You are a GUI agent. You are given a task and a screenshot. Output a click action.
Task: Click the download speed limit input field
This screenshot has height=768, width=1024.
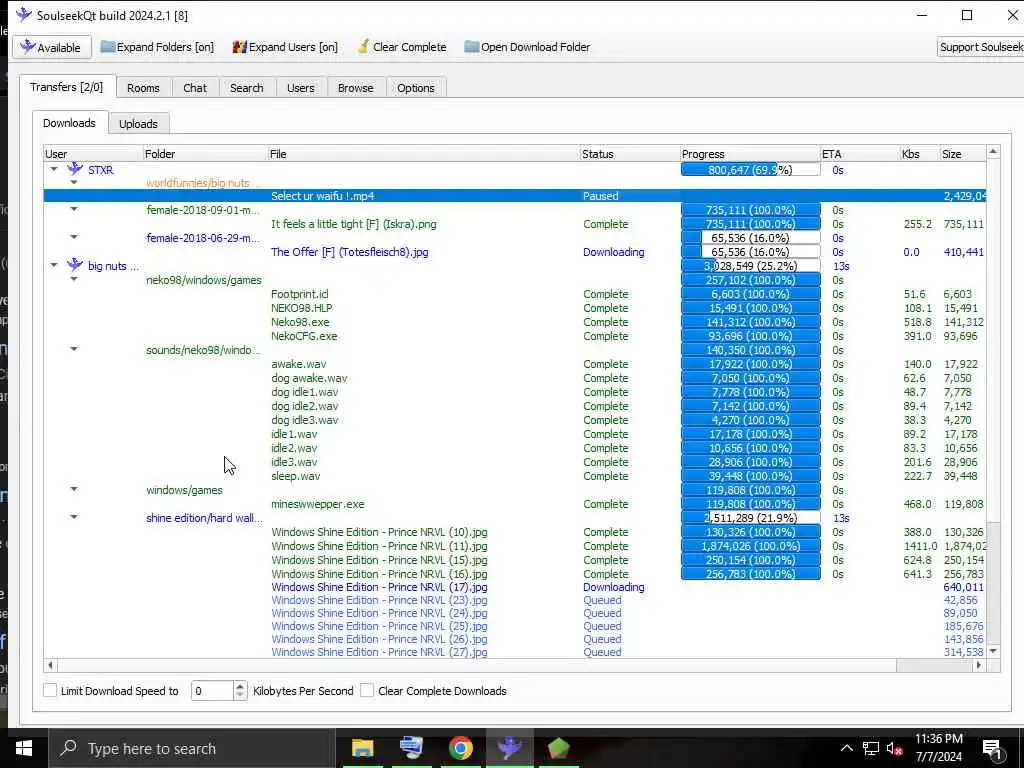pyautogui.click(x=212, y=690)
